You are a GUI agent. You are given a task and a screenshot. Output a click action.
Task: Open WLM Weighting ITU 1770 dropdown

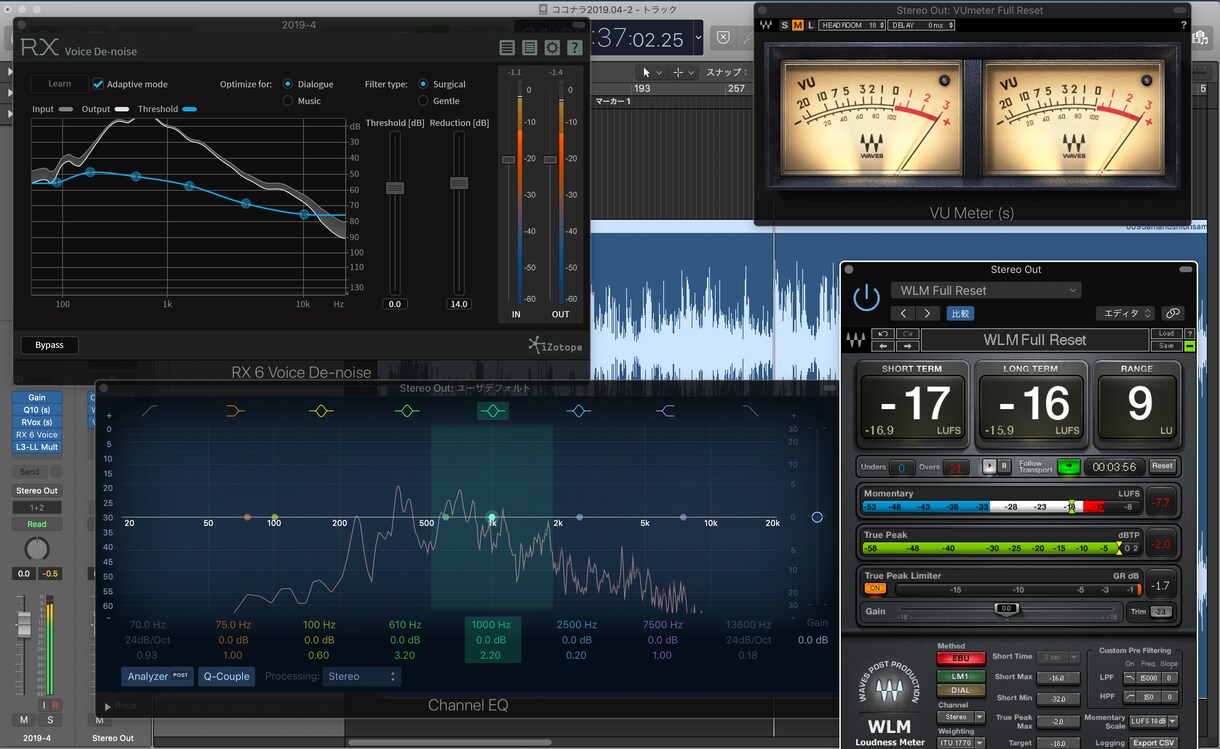pos(962,743)
